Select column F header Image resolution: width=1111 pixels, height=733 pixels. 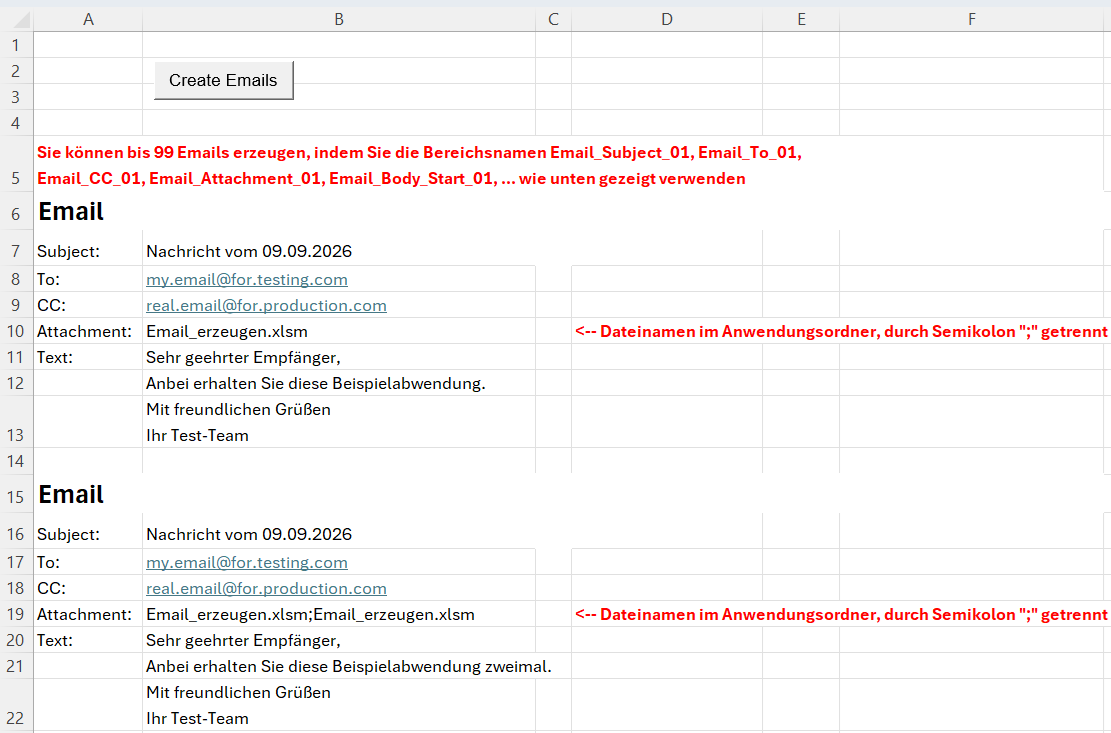(972, 20)
